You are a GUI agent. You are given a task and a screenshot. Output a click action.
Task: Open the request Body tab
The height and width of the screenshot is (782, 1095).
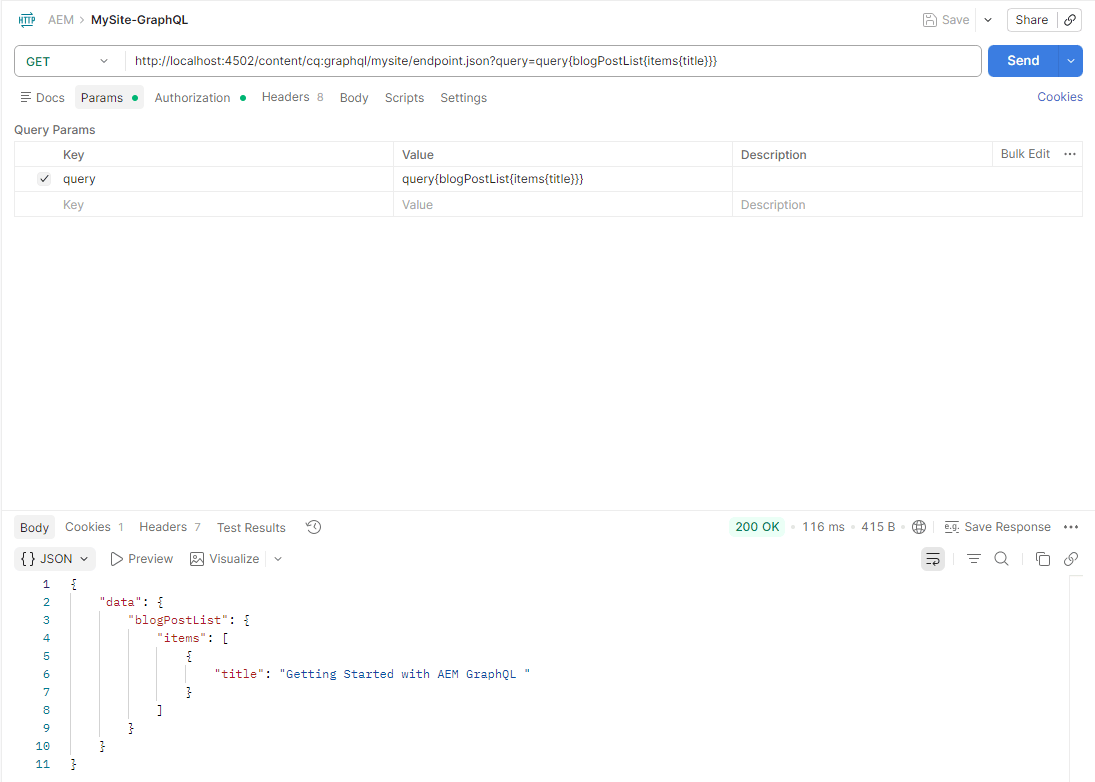(354, 98)
